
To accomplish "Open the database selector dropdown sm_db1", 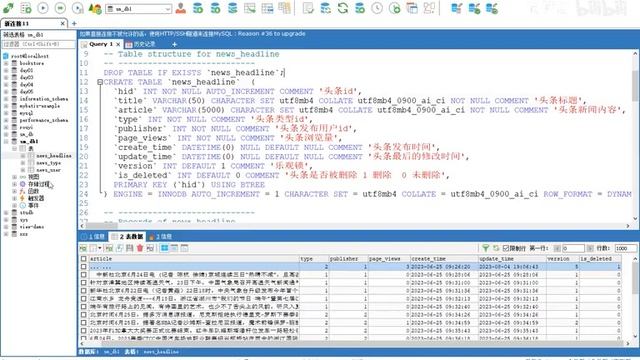I will click(x=139, y=9).
